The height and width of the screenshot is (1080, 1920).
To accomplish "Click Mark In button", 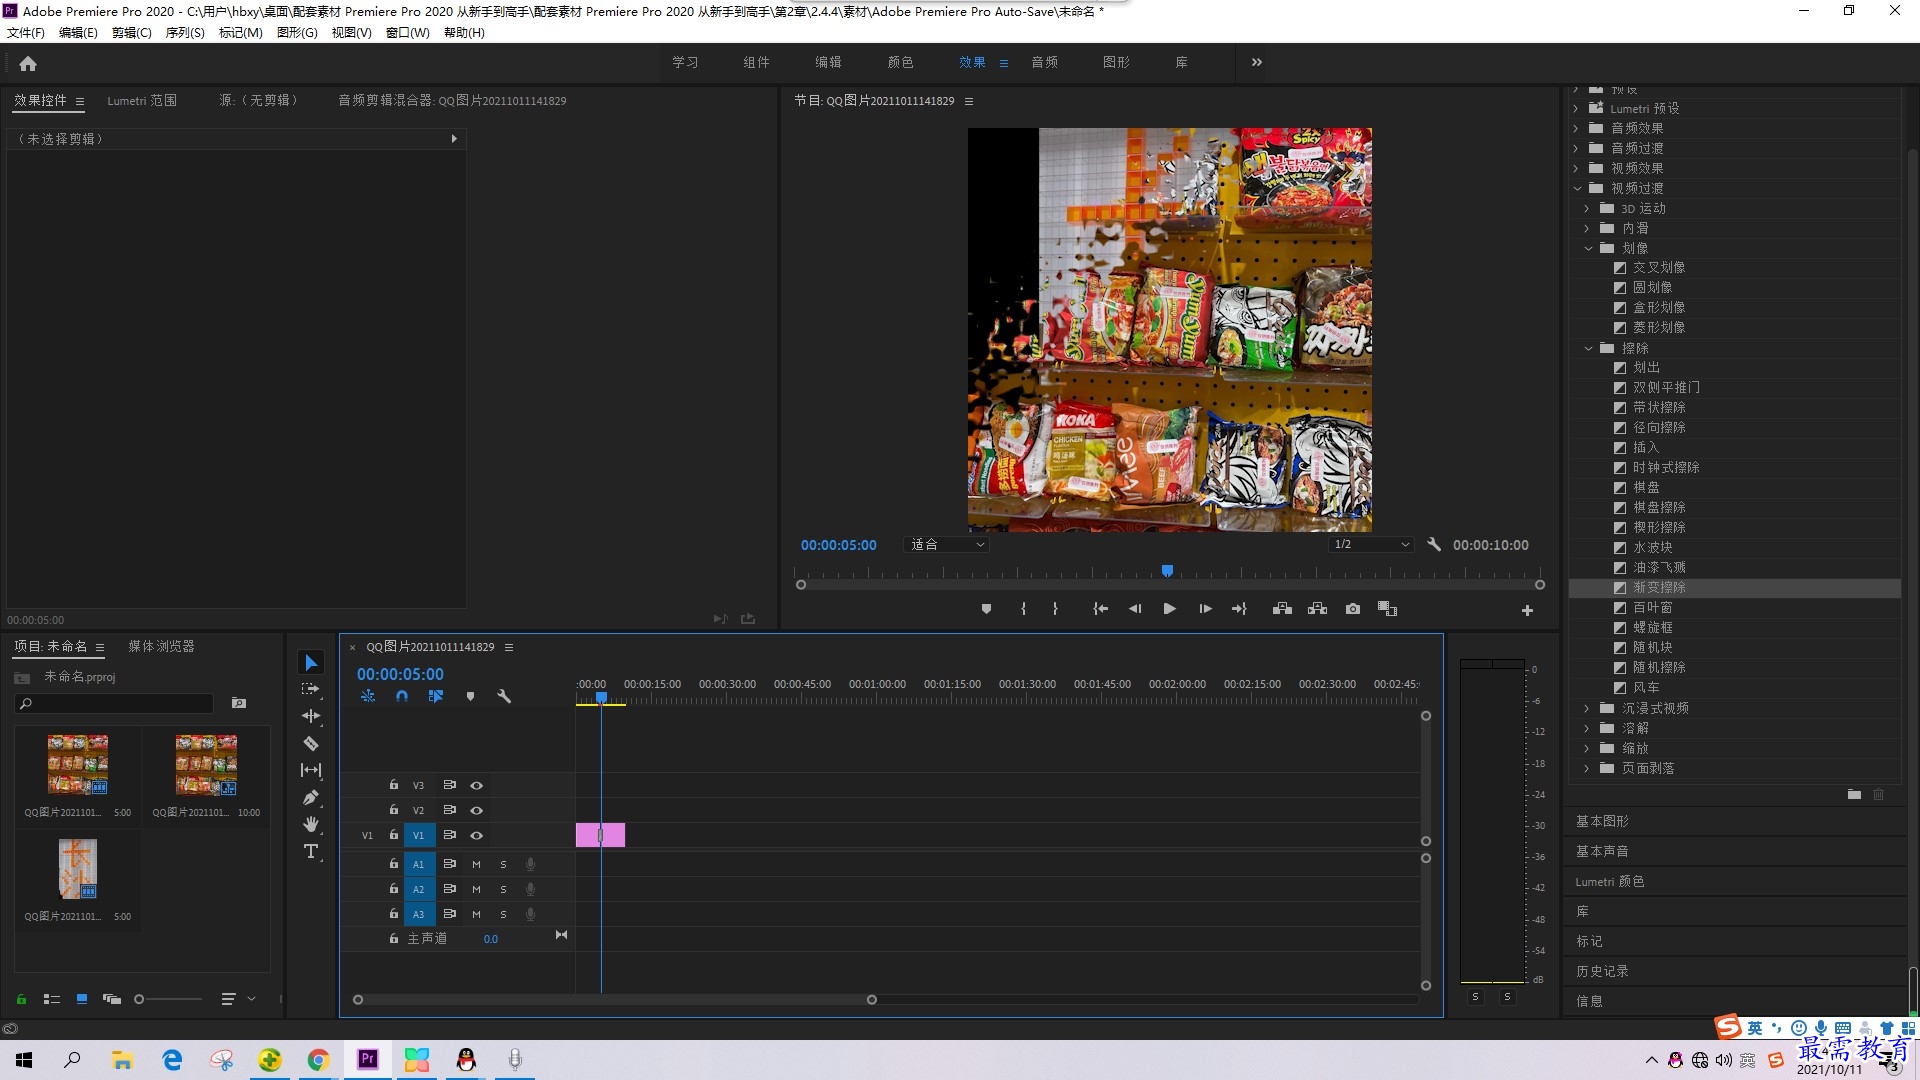I will (x=1023, y=609).
